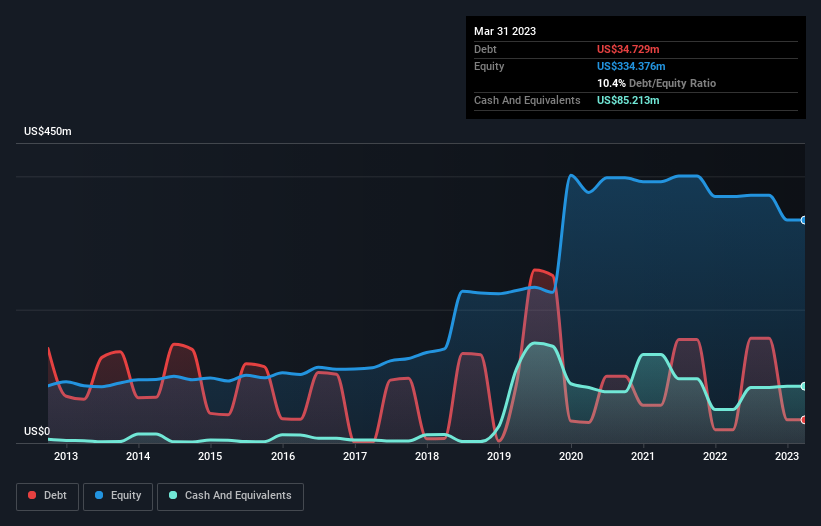This screenshot has height=526, width=821.
Task: Click the Equity label in tooltip
Action: point(489,66)
